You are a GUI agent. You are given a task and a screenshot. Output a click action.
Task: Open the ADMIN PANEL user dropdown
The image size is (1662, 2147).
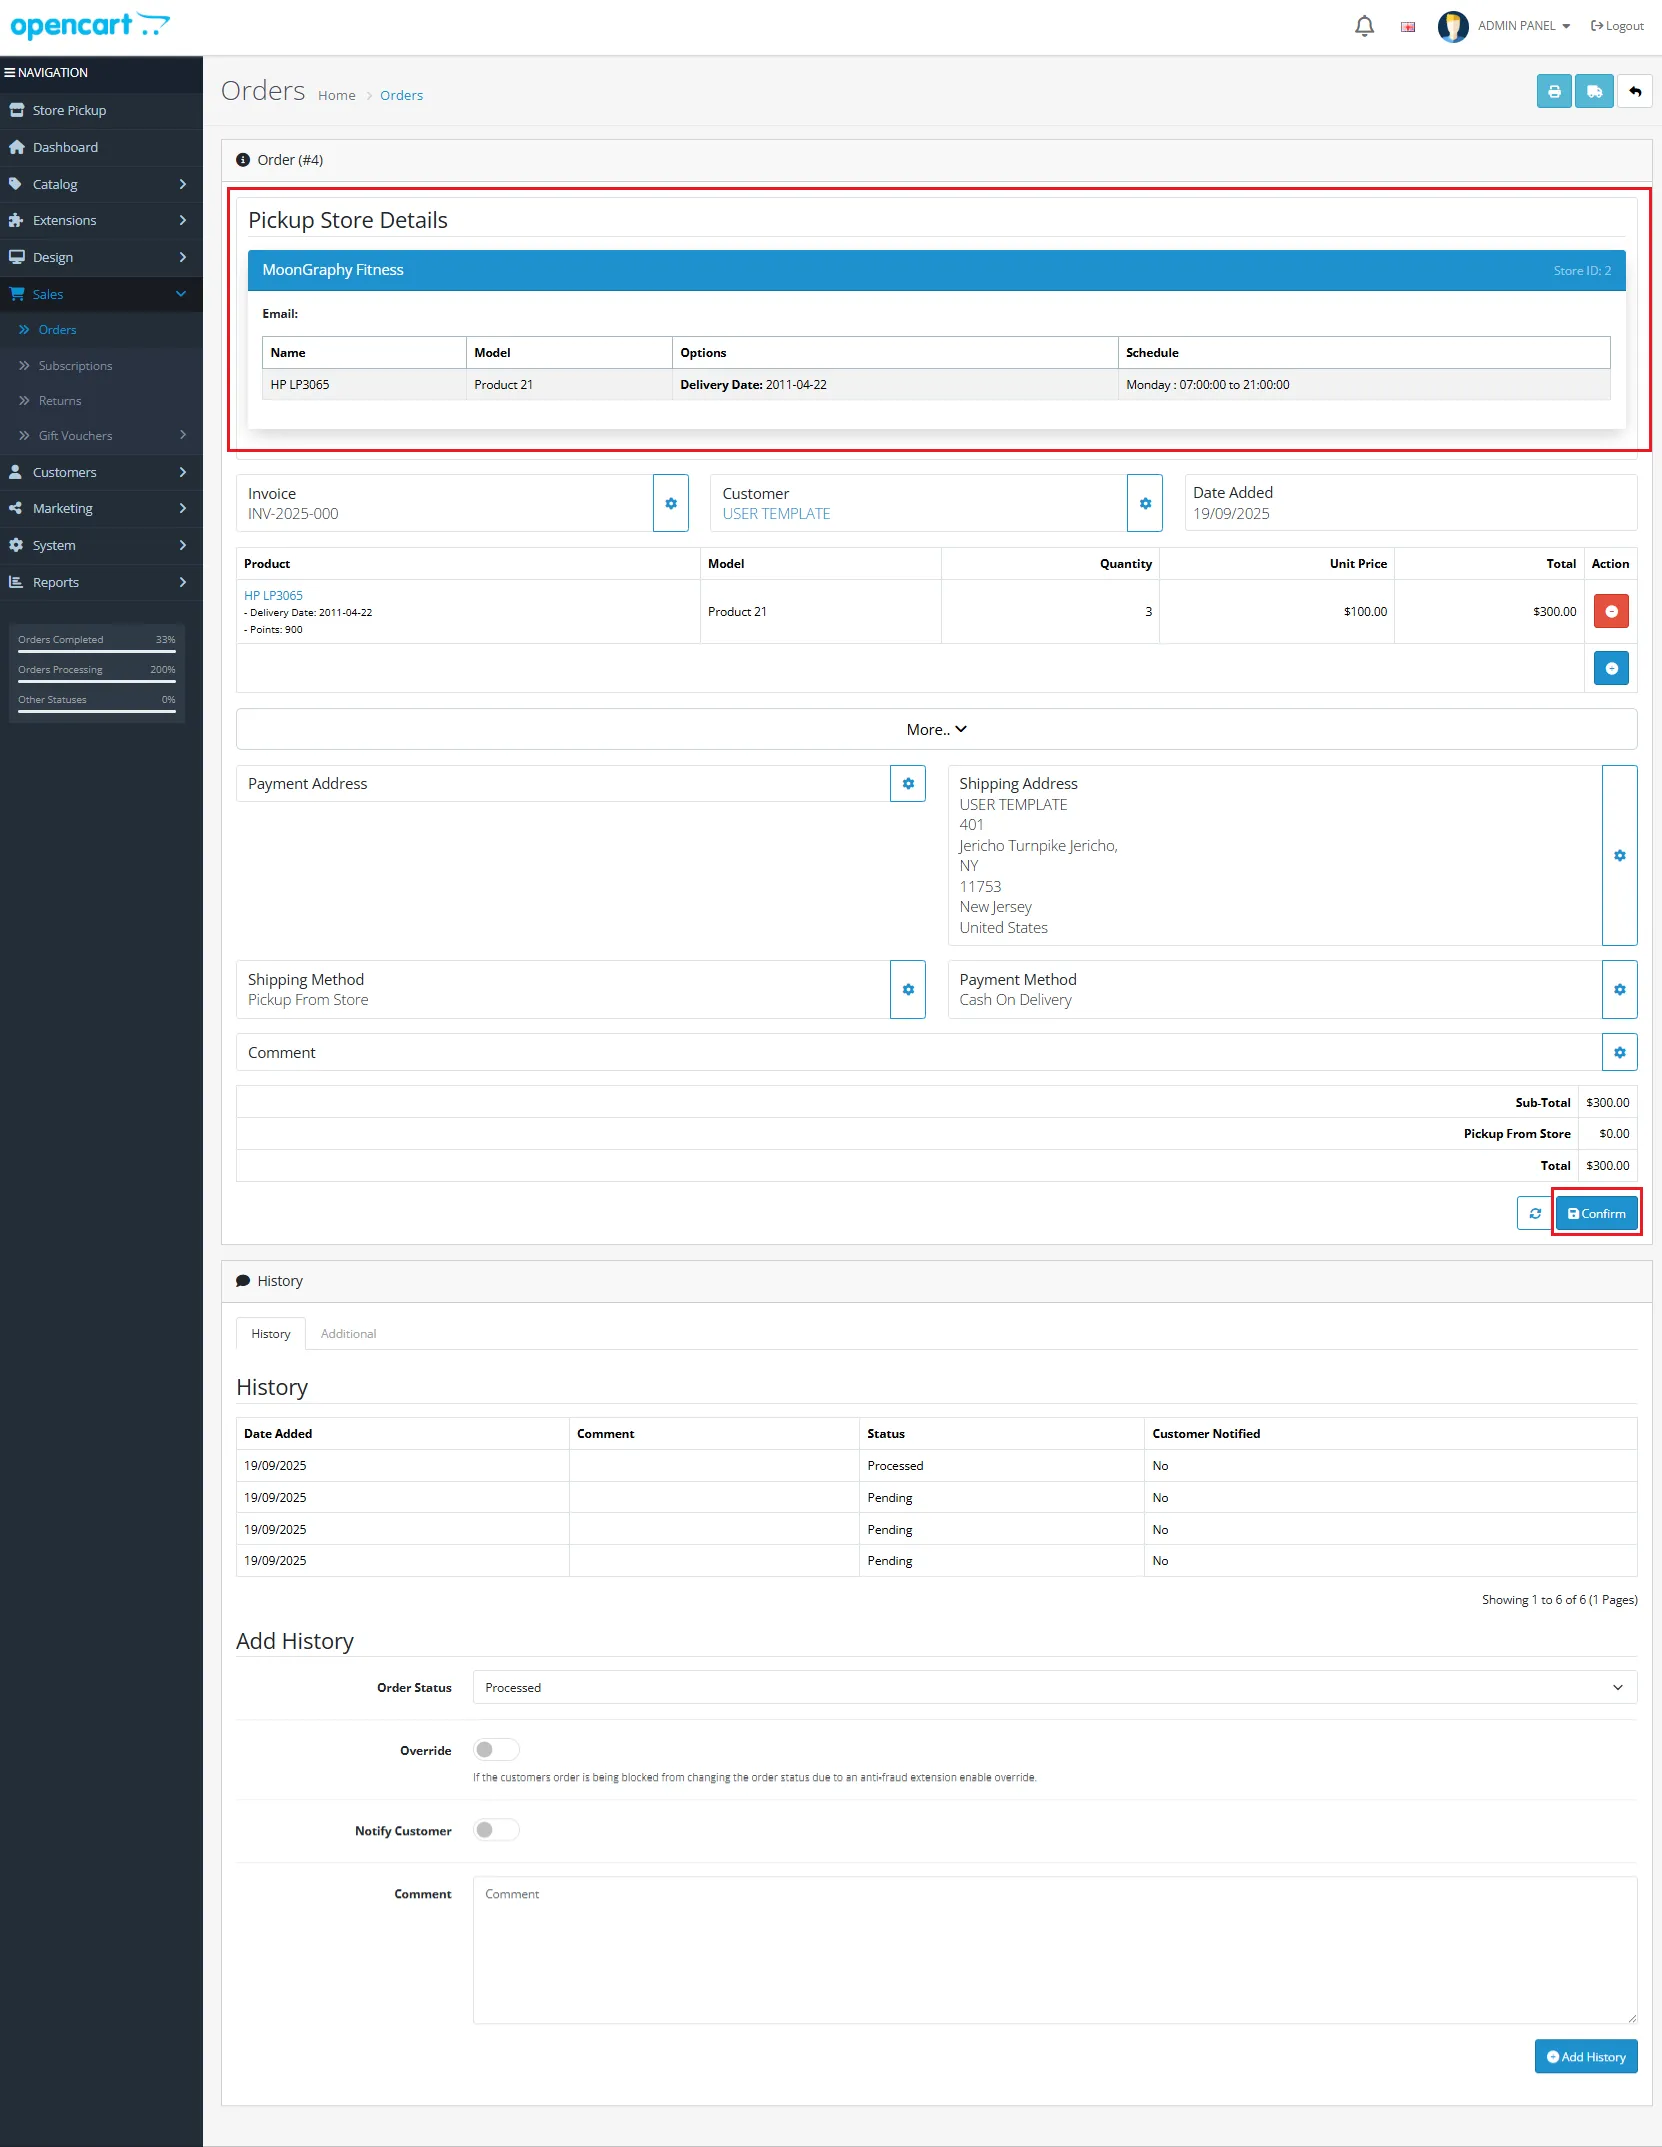(1523, 26)
